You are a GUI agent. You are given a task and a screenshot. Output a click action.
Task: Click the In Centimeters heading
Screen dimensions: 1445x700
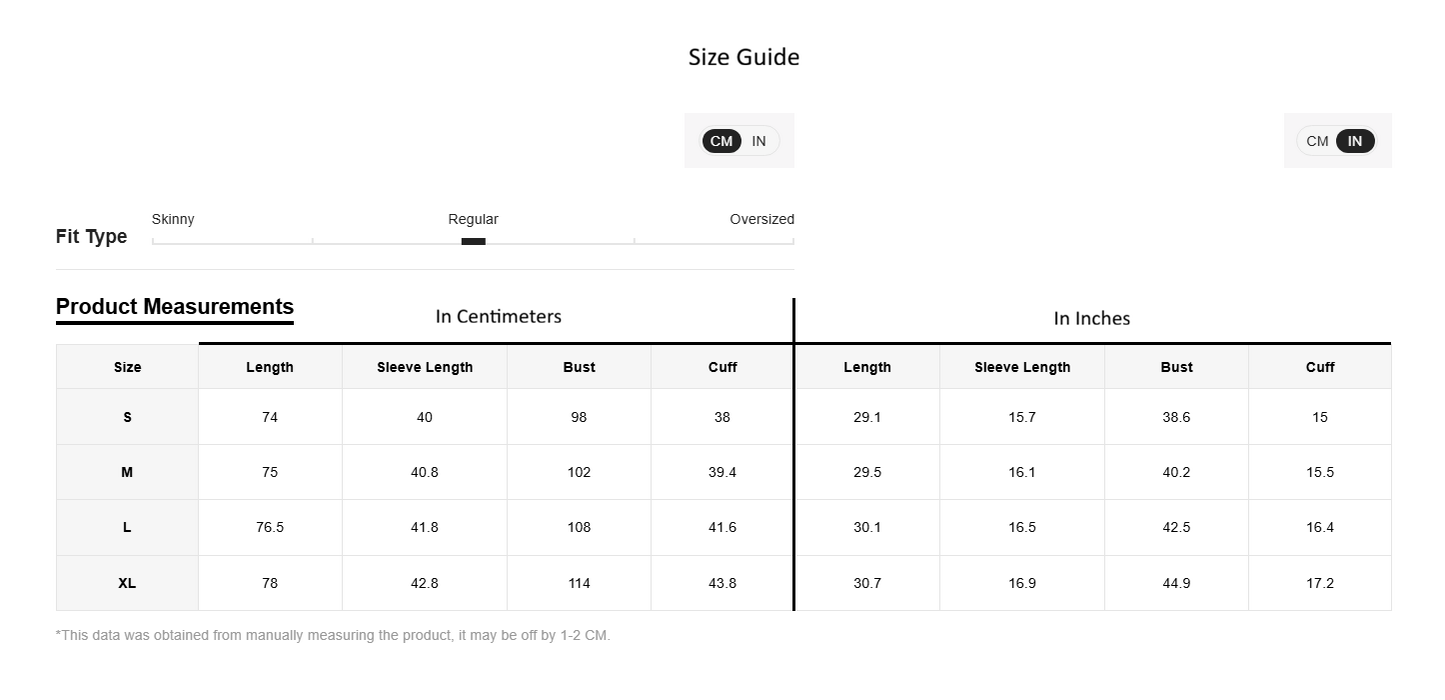[x=499, y=316]
